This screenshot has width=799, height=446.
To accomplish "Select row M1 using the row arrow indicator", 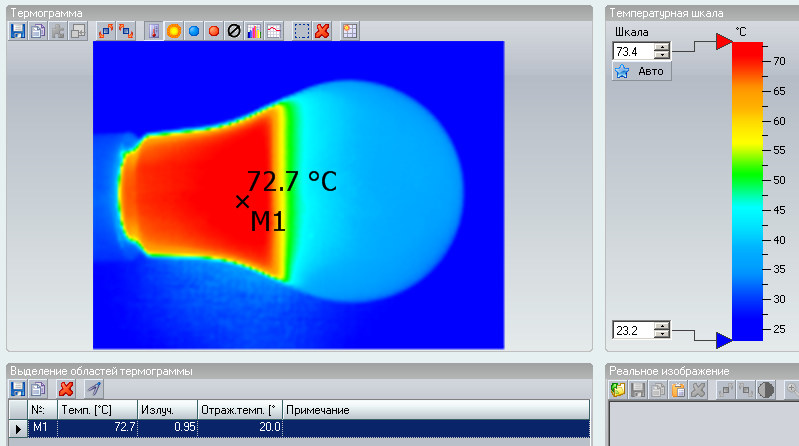I will click(x=18, y=429).
